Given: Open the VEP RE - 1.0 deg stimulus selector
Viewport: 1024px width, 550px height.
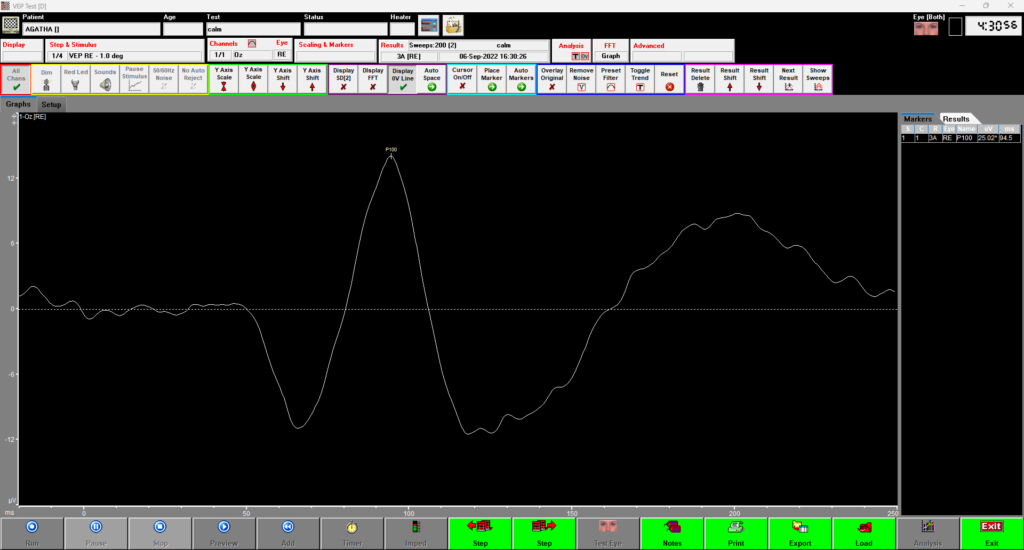Looking at the screenshot, I should [x=125, y=56].
